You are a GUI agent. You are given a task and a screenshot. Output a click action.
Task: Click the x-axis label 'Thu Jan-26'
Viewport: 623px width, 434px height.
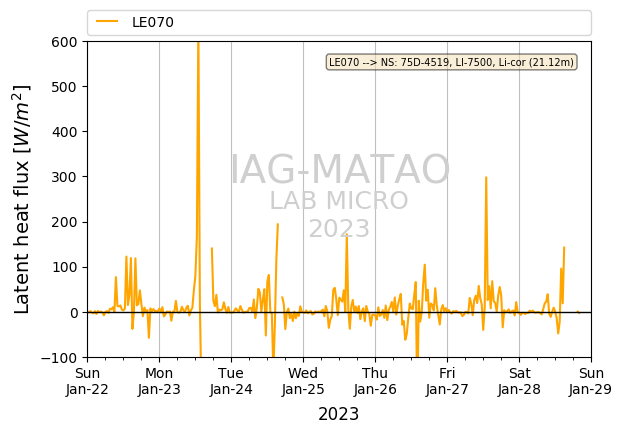click(x=375, y=381)
